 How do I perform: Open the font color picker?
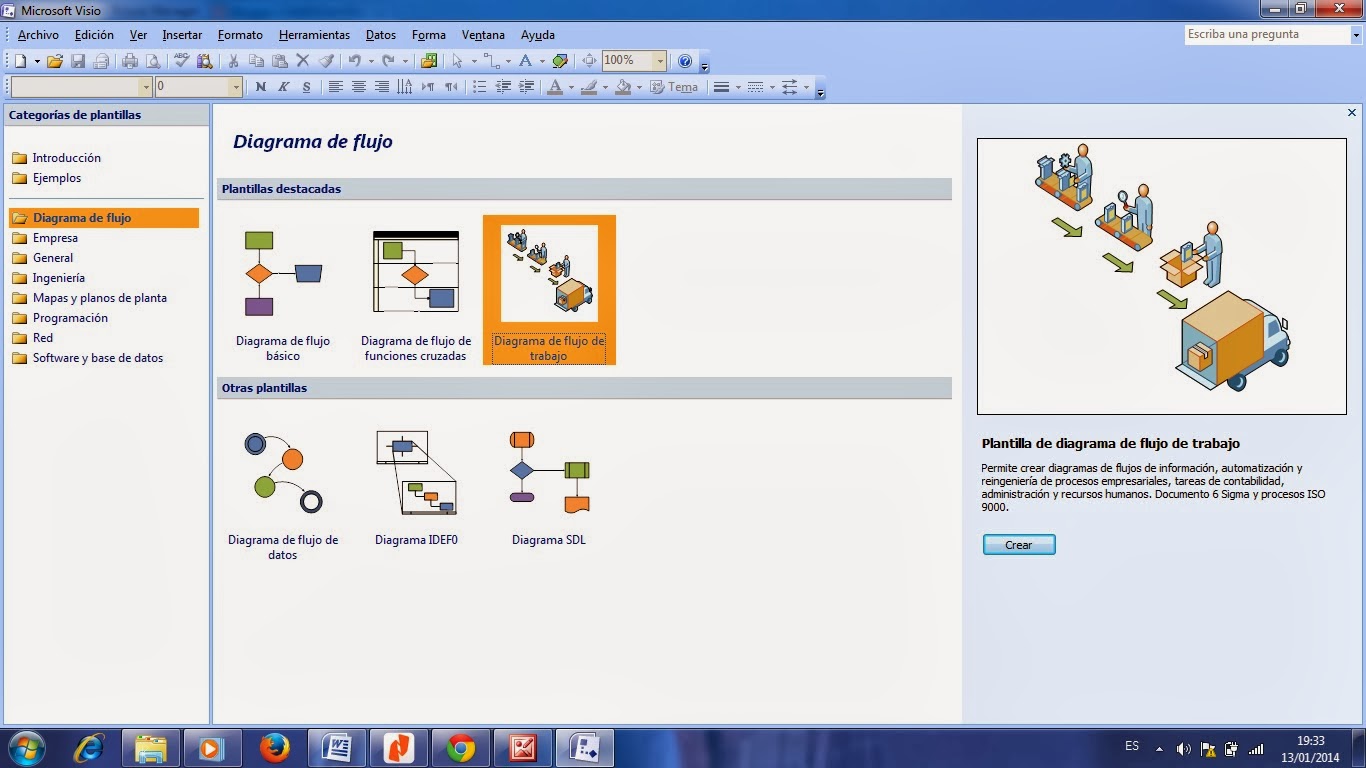(x=556, y=86)
